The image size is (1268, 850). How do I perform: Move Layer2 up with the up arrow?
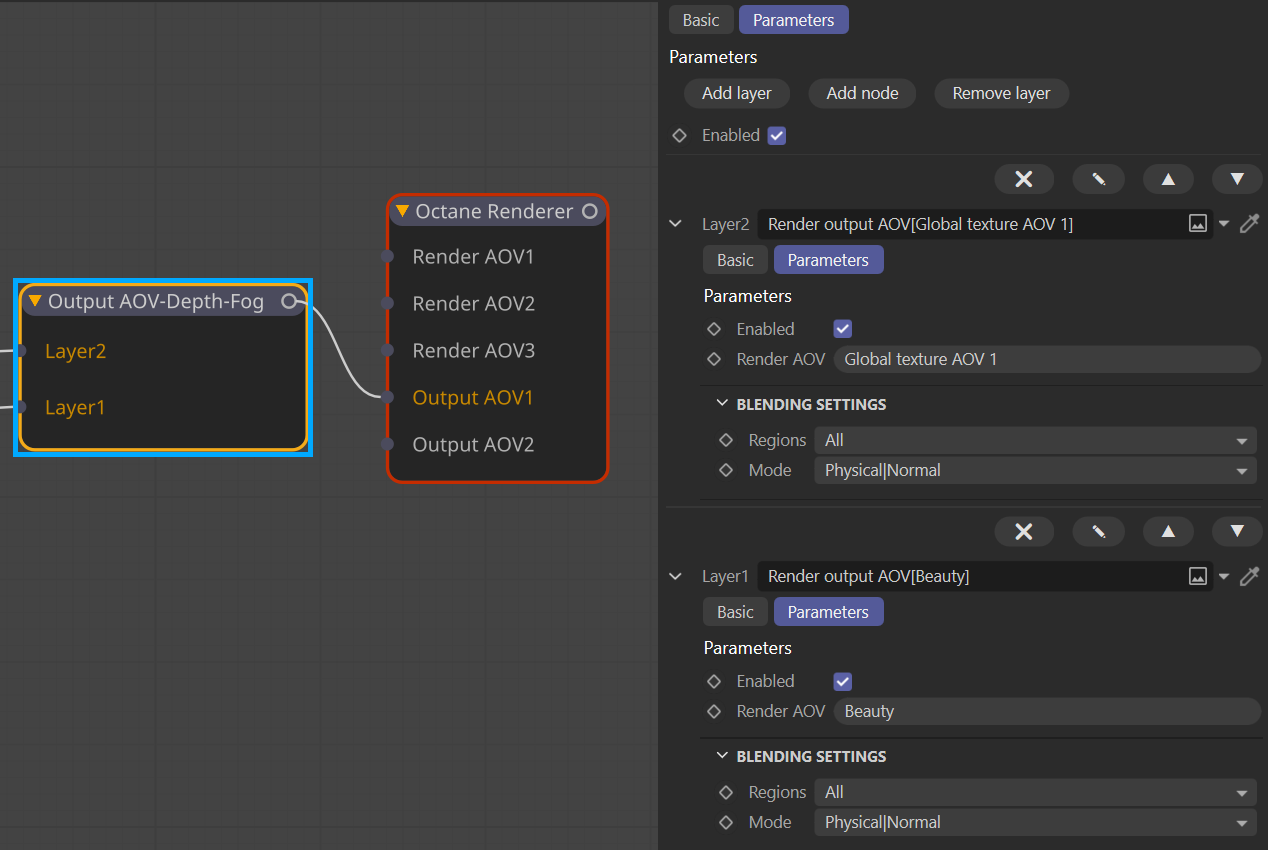1168,179
